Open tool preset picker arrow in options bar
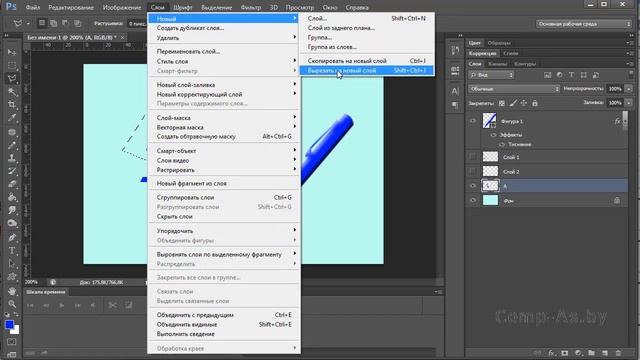The width and height of the screenshot is (640, 360). click(x=28, y=24)
